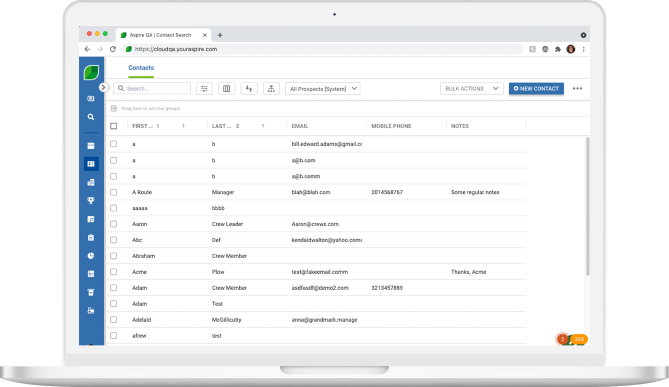The width and height of the screenshot is (669, 387).
Task: Reload the page with the refresh icon
Action: (x=113, y=49)
